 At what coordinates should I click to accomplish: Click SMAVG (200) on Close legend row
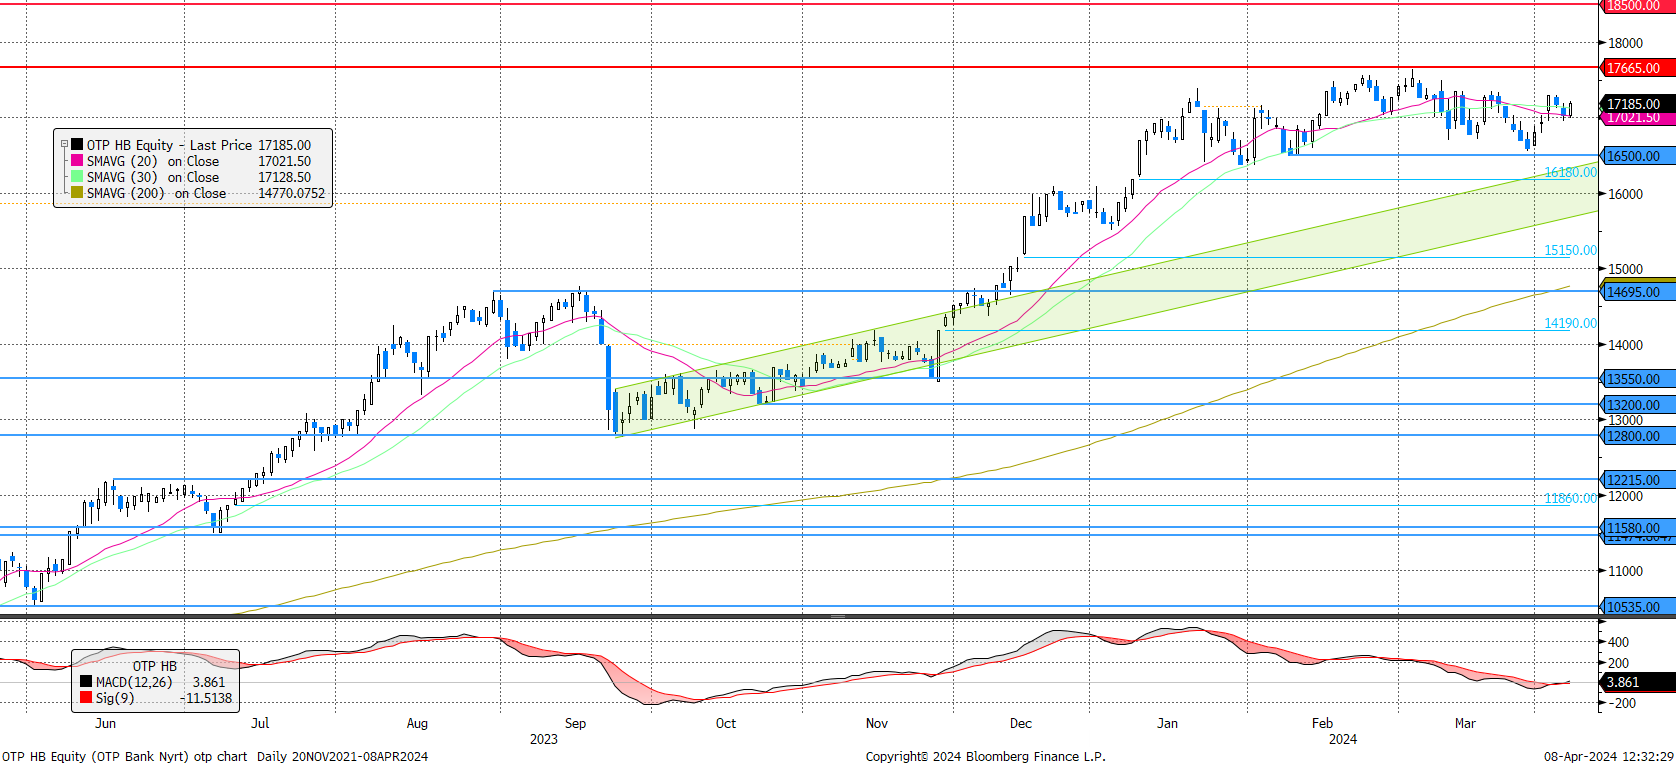point(198,193)
